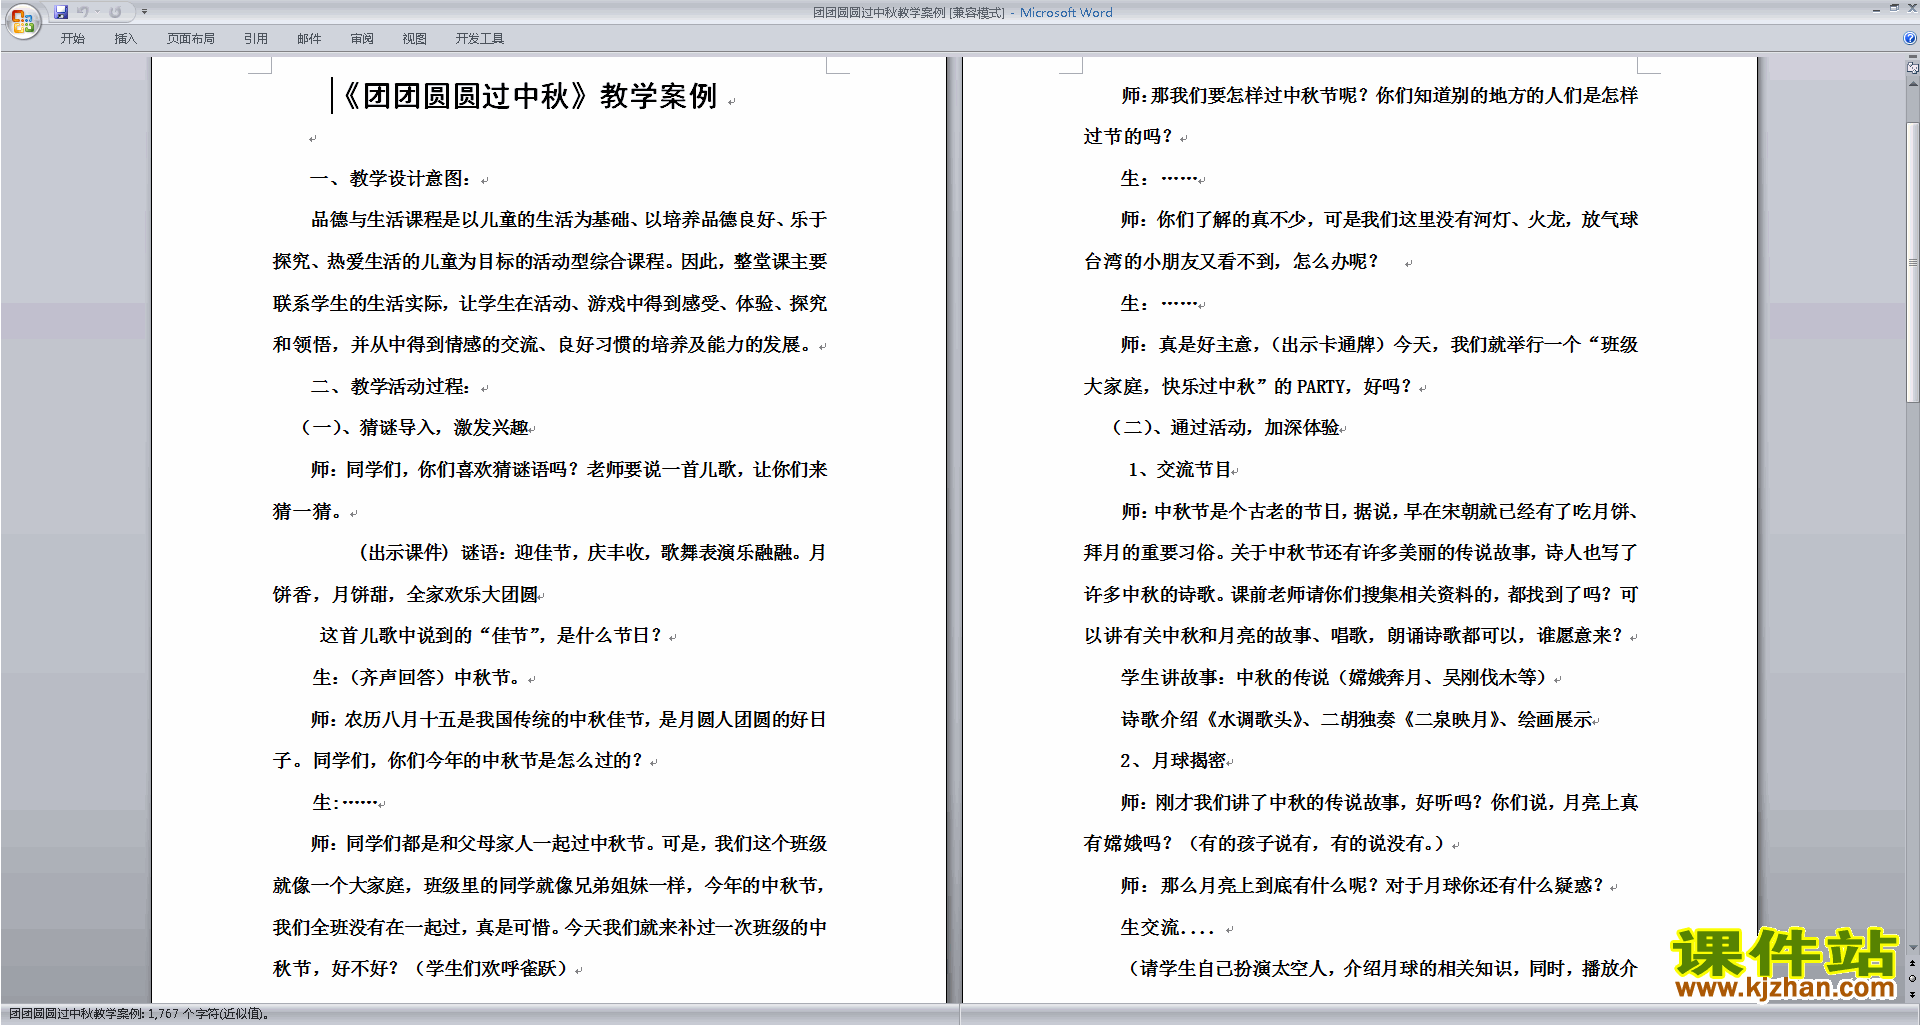Click the Undo arrow icon
Viewport: 1920px width, 1025px height.
click(x=83, y=12)
